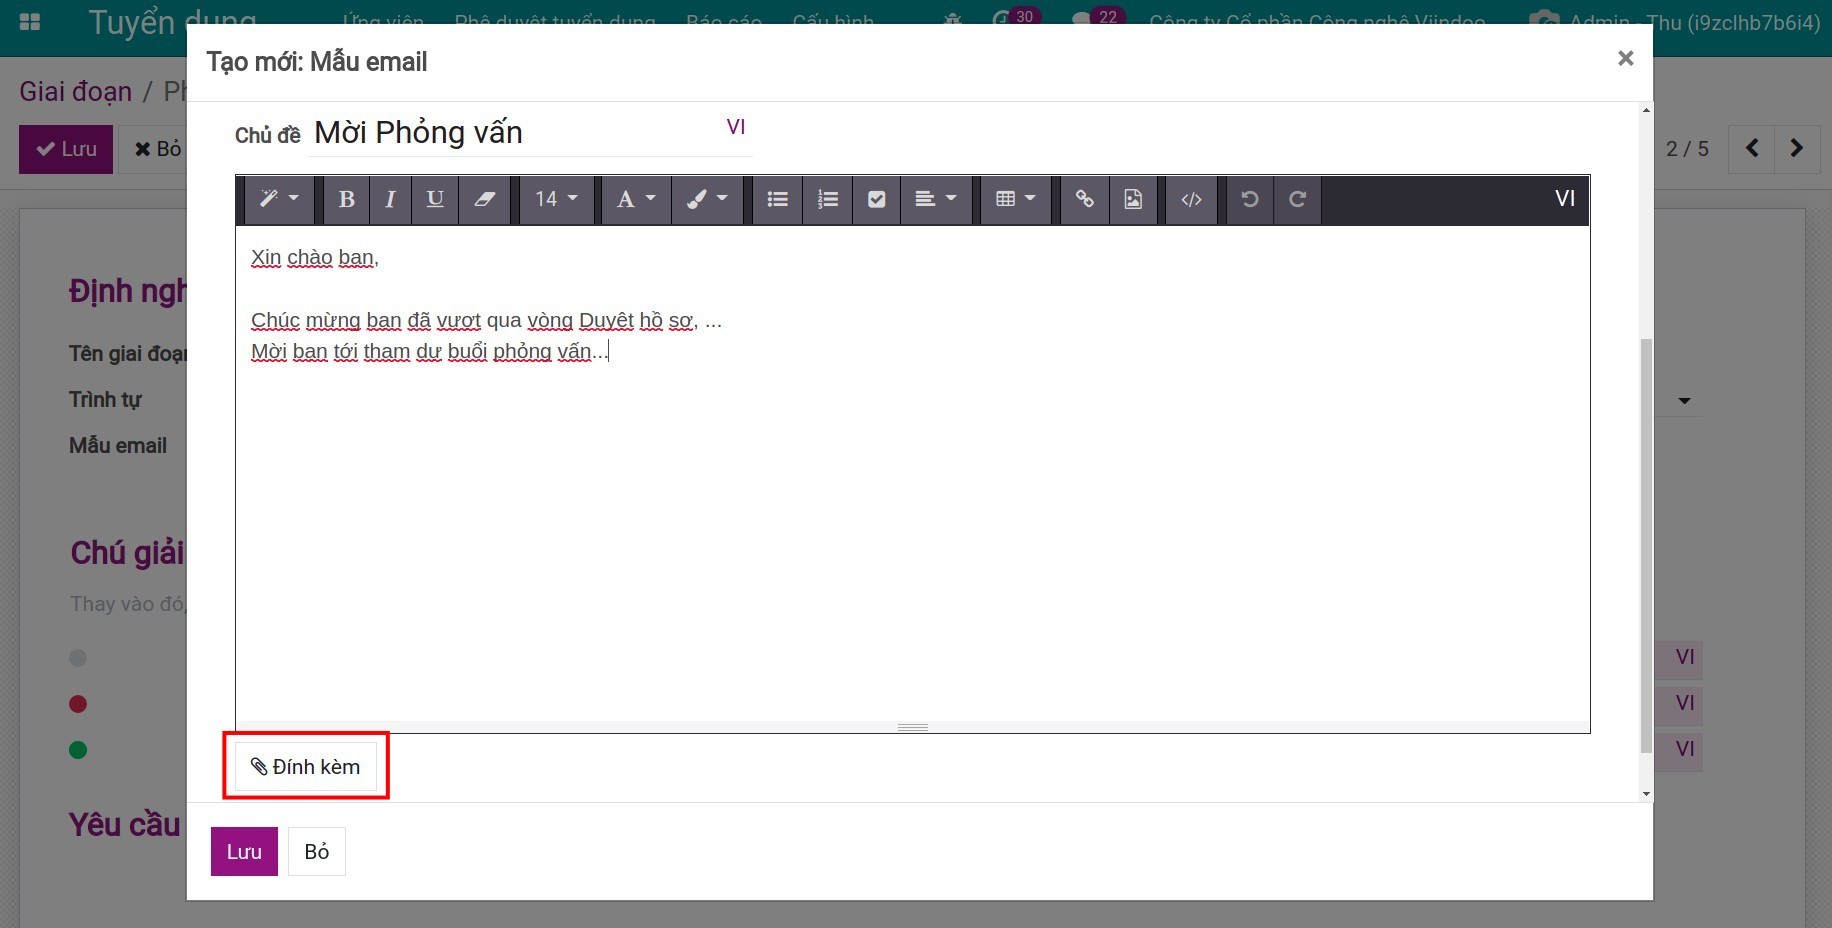The width and height of the screenshot is (1832, 928).
Task: Open the table insert dropdown
Action: pos(1014,199)
